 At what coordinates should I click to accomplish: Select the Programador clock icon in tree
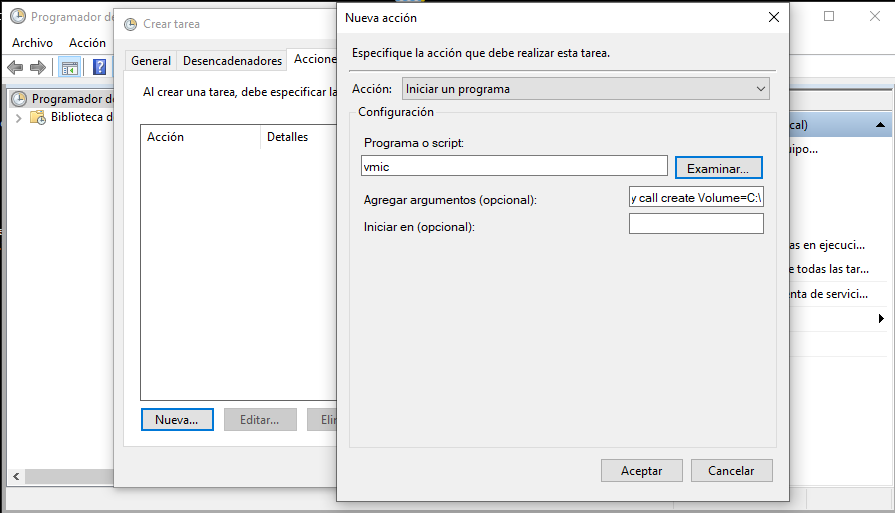(19, 98)
